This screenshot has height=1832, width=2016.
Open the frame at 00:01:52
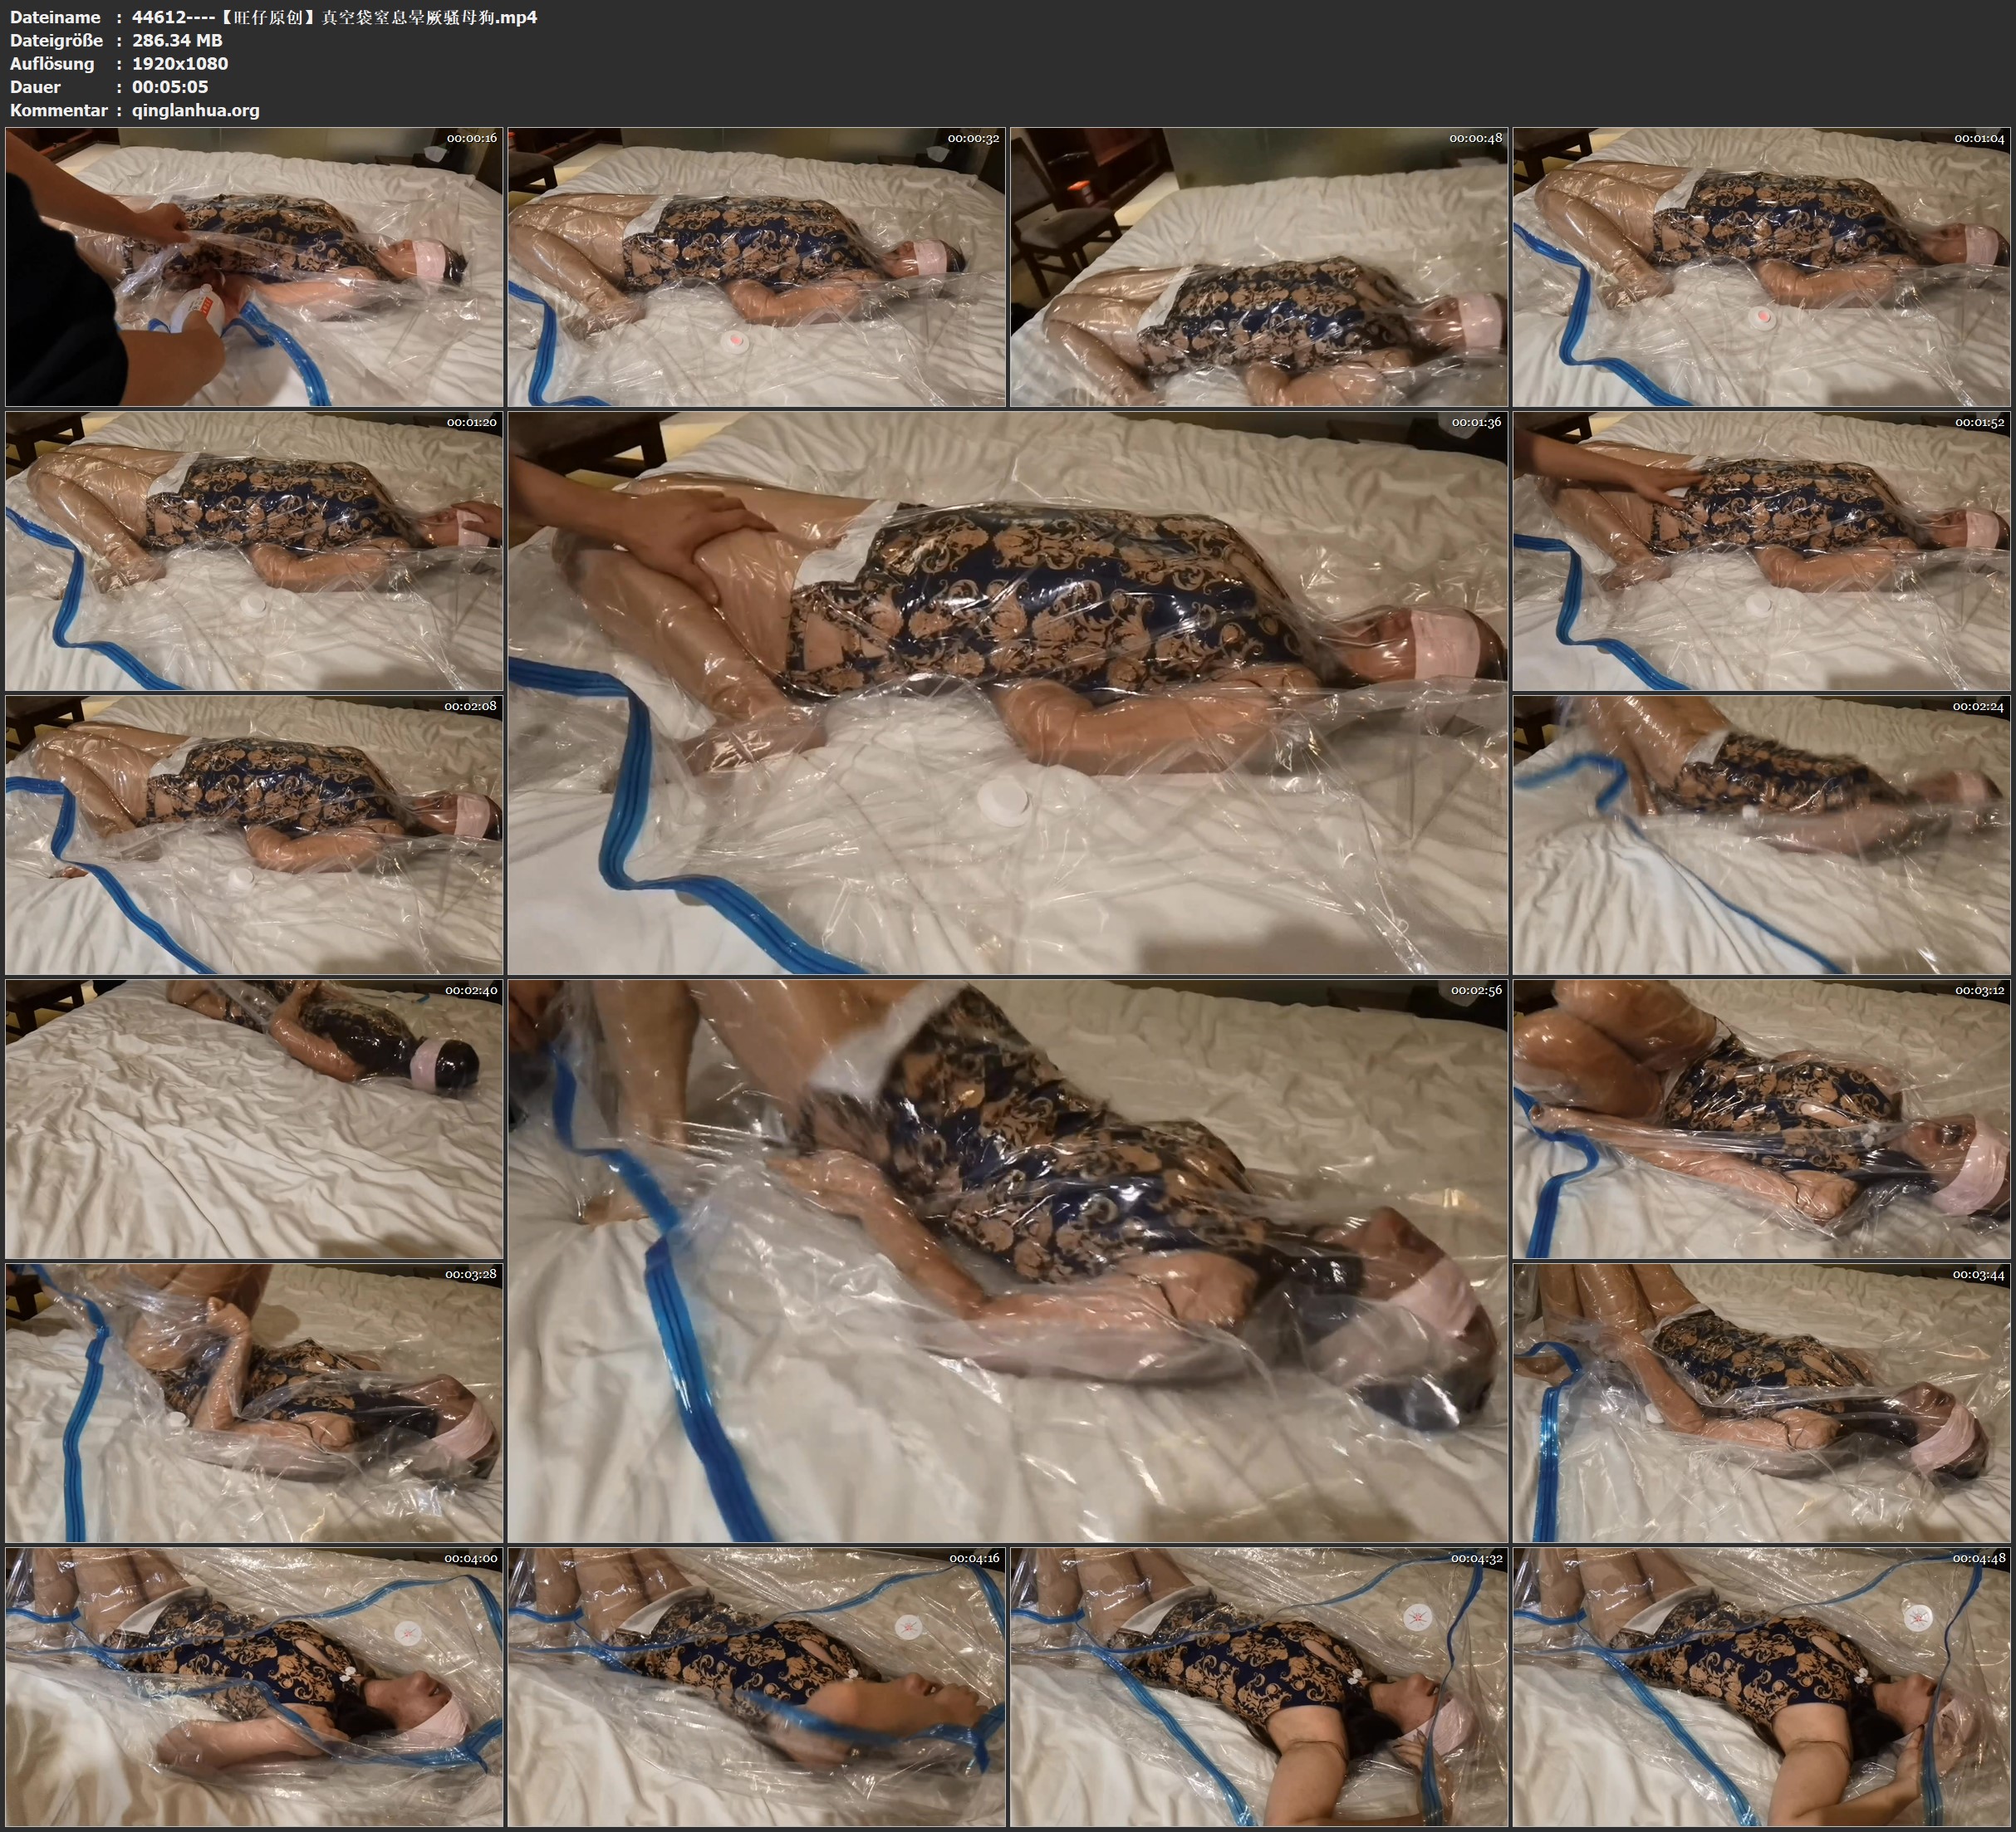click(x=1762, y=550)
